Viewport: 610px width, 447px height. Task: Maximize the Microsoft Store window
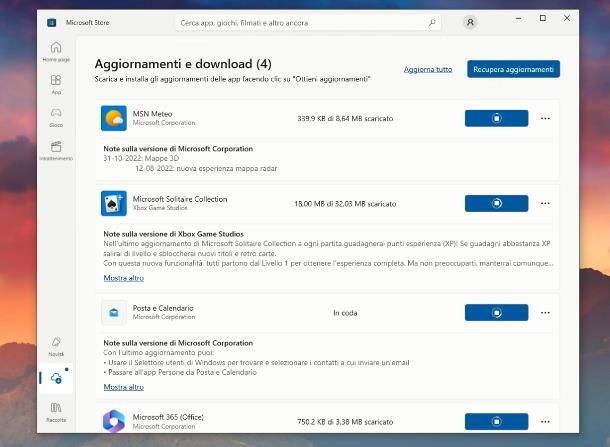coord(543,18)
